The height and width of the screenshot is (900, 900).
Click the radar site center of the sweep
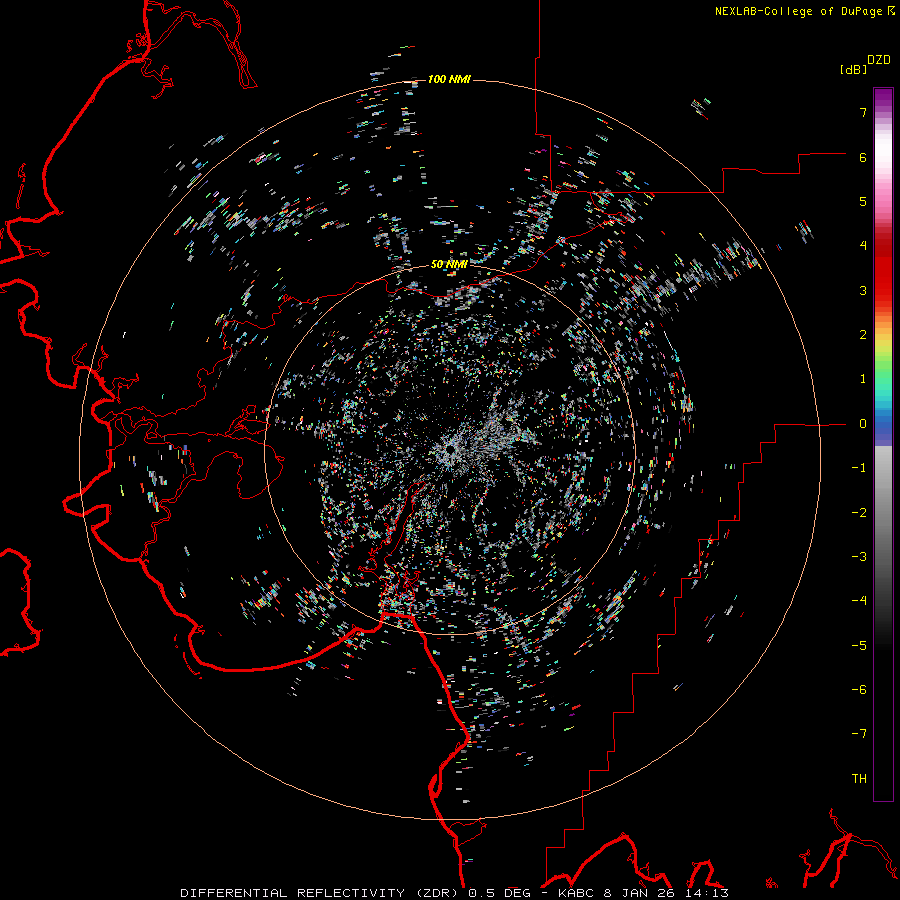point(451,449)
